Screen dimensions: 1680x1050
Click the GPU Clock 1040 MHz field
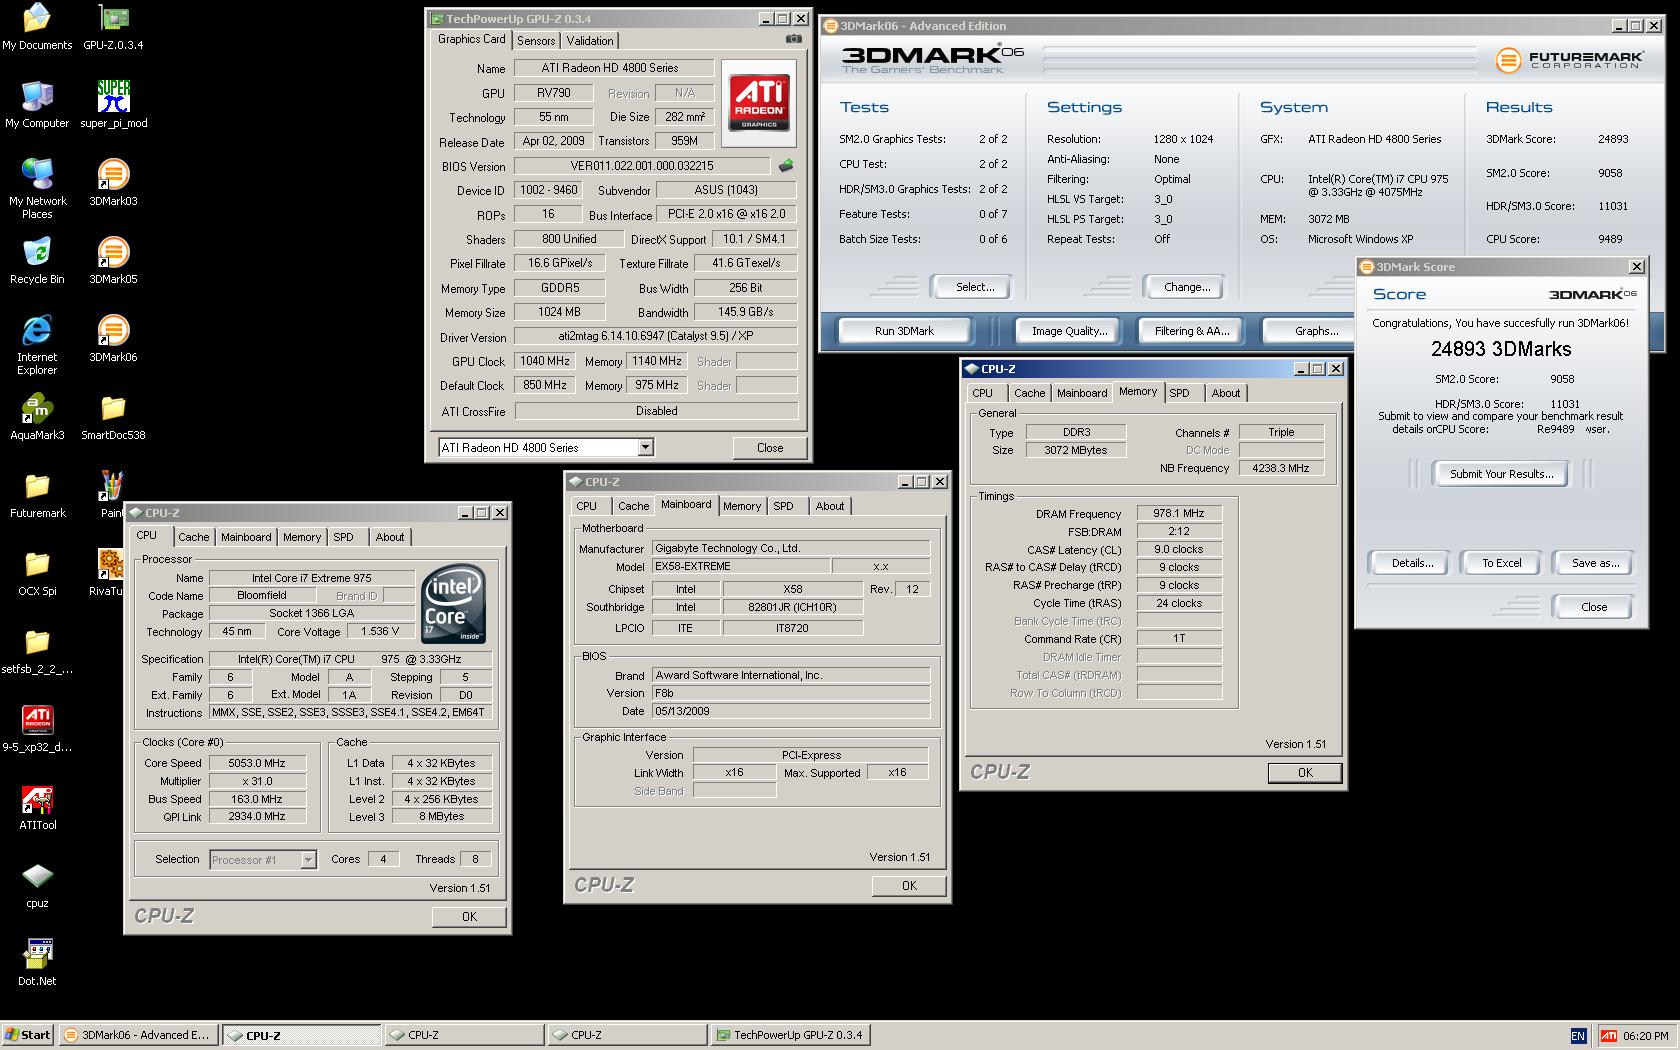pyautogui.click(x=545, y=361)
